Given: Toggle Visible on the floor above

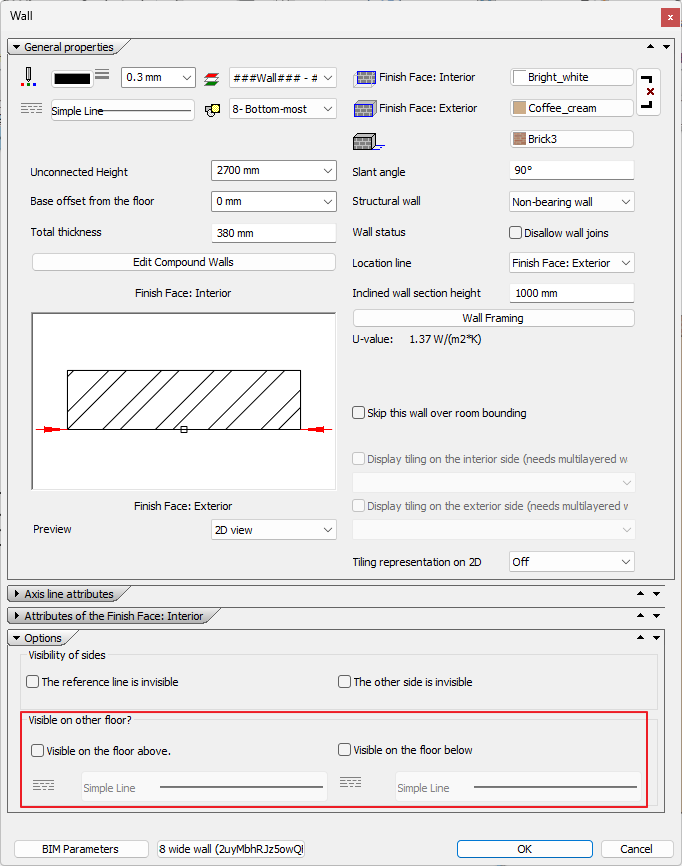Looking at the screenshot, I should point(38,750).
